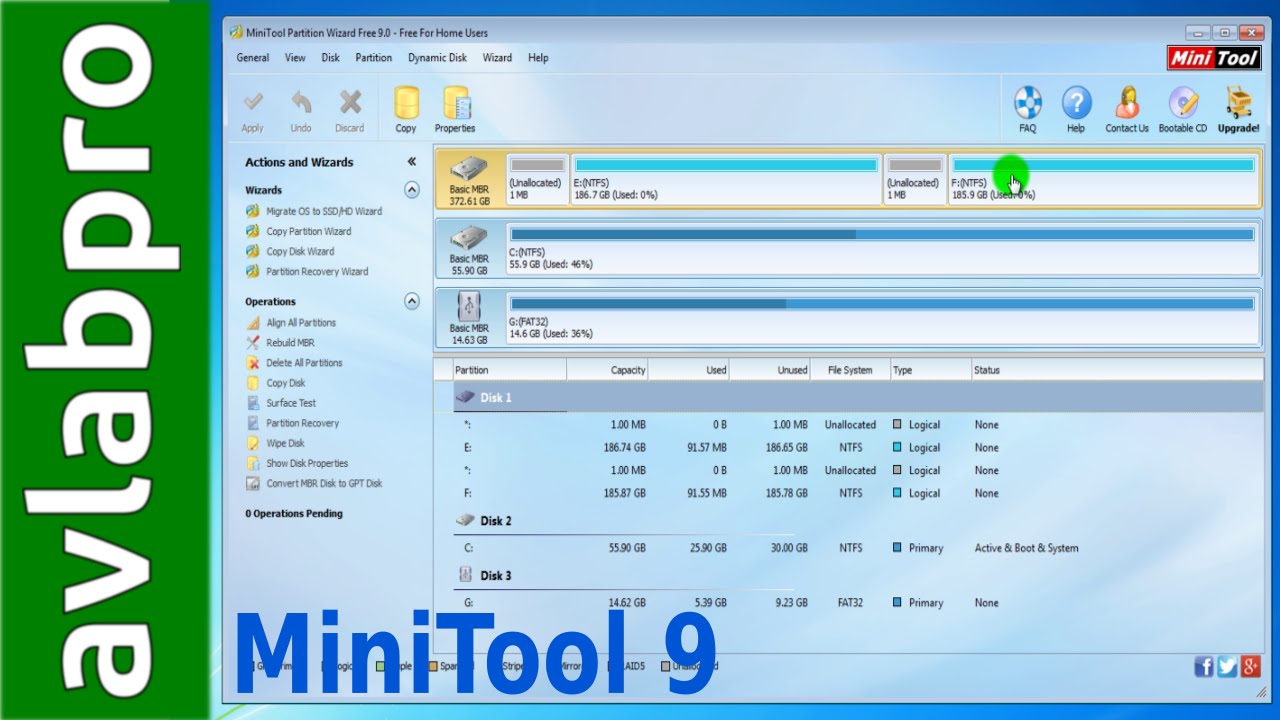Launch Partition Recovery Wizard
Viewport: 1280px width, 720px height.
[307, 272]
